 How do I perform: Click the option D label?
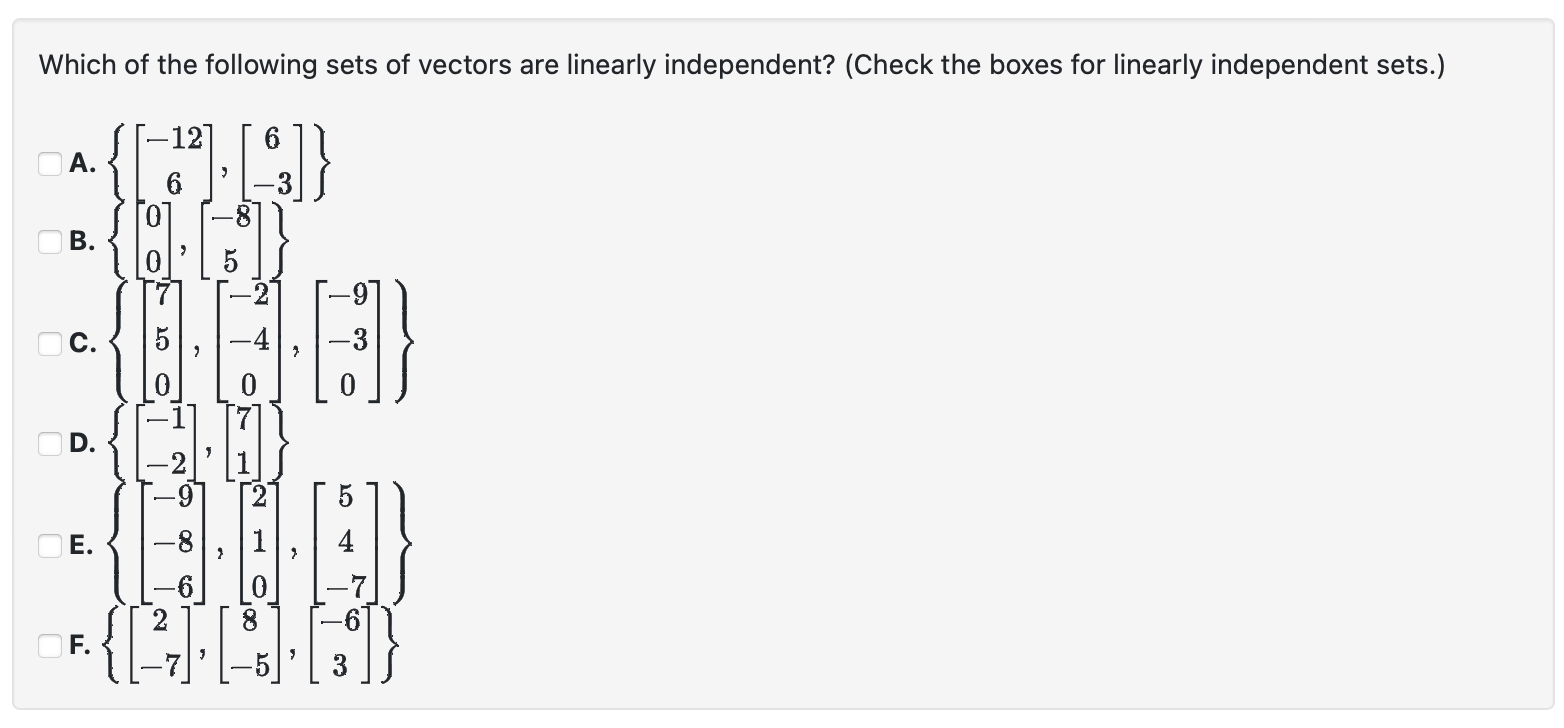pos(81,441)
